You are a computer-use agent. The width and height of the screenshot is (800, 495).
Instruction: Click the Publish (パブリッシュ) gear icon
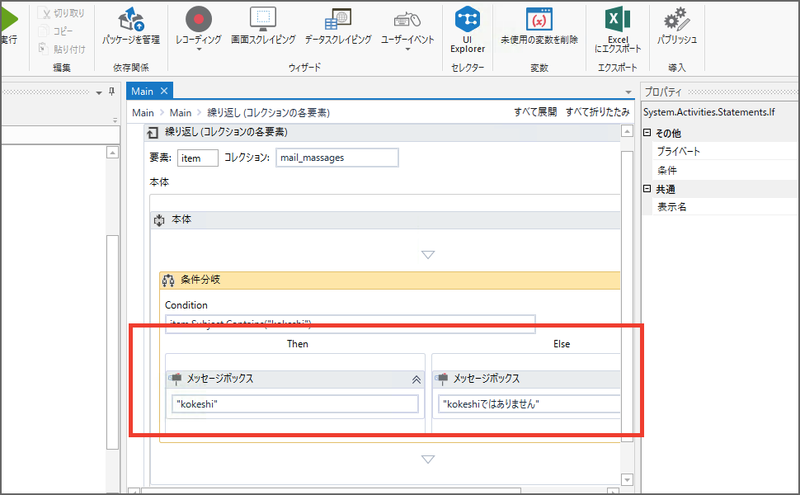[x=677, y=19]
